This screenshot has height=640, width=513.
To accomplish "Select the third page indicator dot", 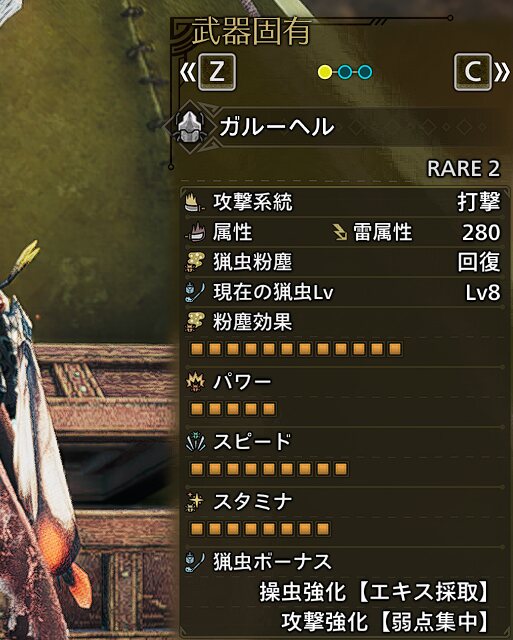I will (365, 72).
